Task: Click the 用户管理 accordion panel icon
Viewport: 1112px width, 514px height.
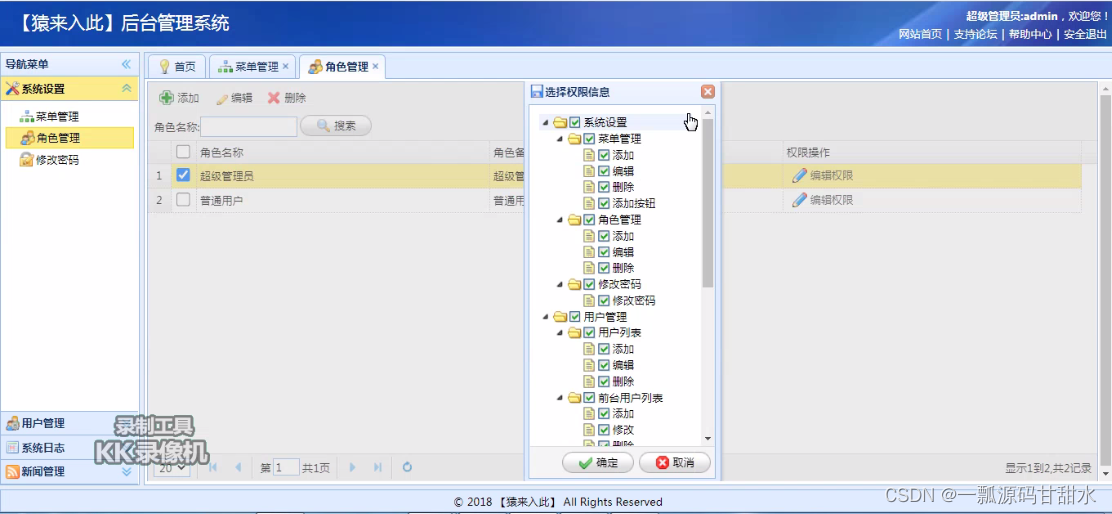Action: click(x=13, y=423)
